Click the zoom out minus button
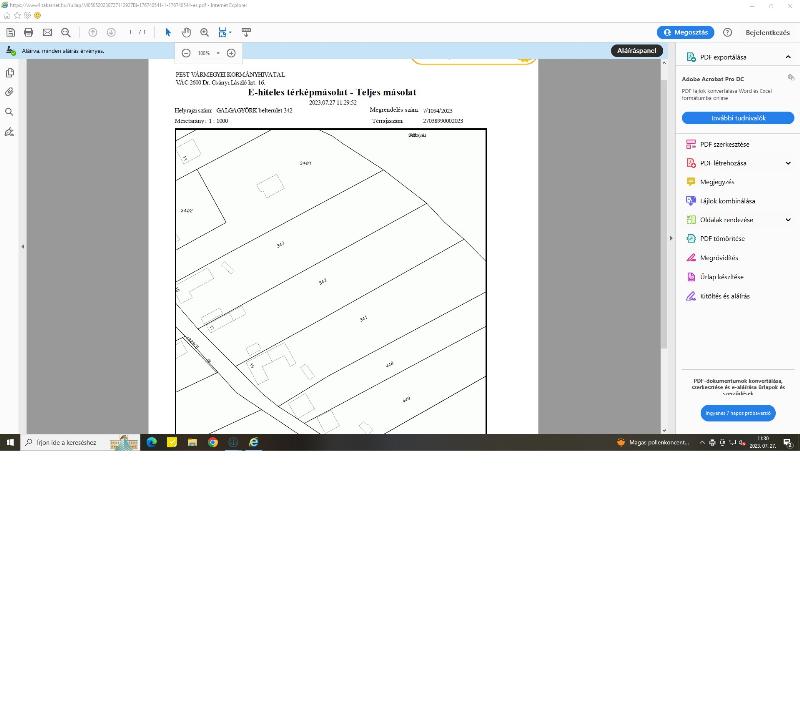 coord(186,53)
